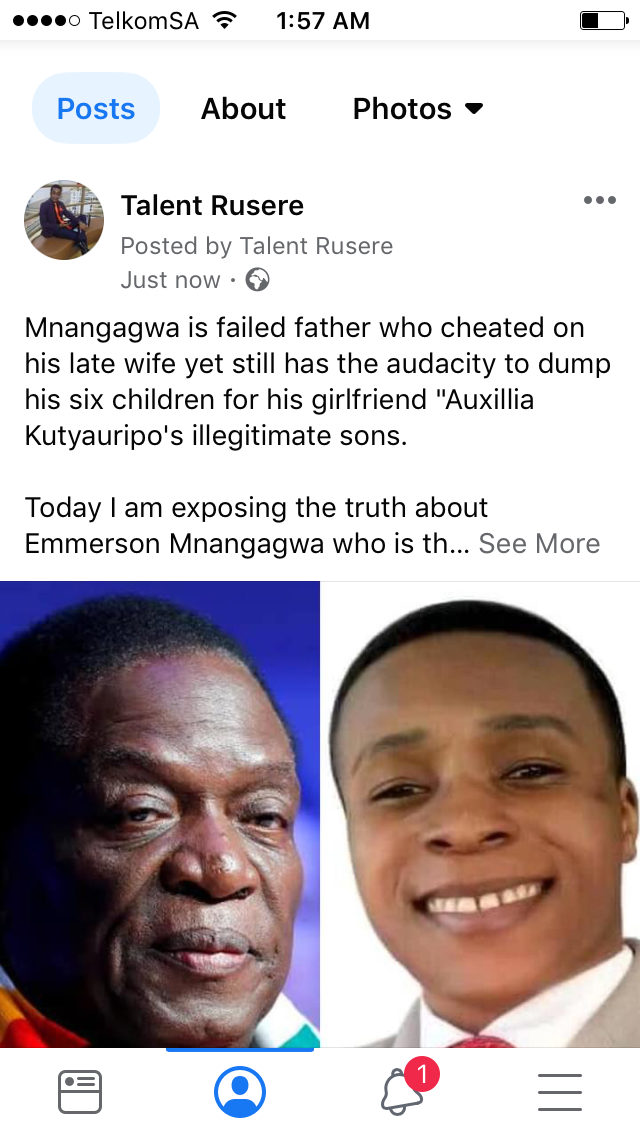Tap the battery indicator icon
The width and height of the screenshot is (640, 1136).
604,20
